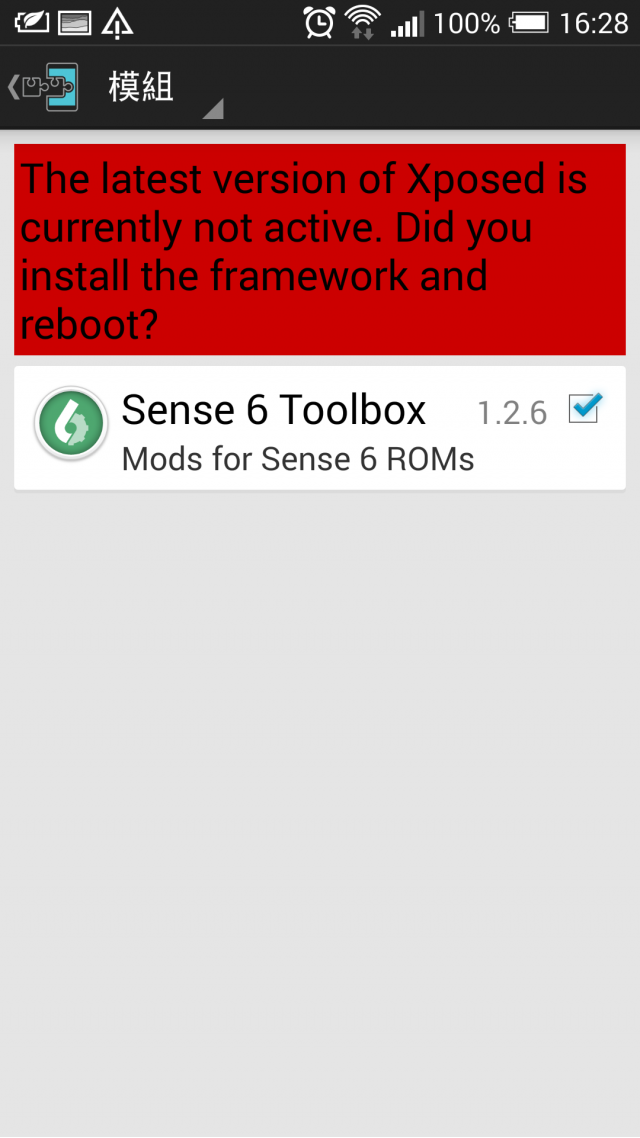This screenshot has width=640, height=1138.
Task: Tap the 16:28 clock in status bar
Action: [594, 23]
